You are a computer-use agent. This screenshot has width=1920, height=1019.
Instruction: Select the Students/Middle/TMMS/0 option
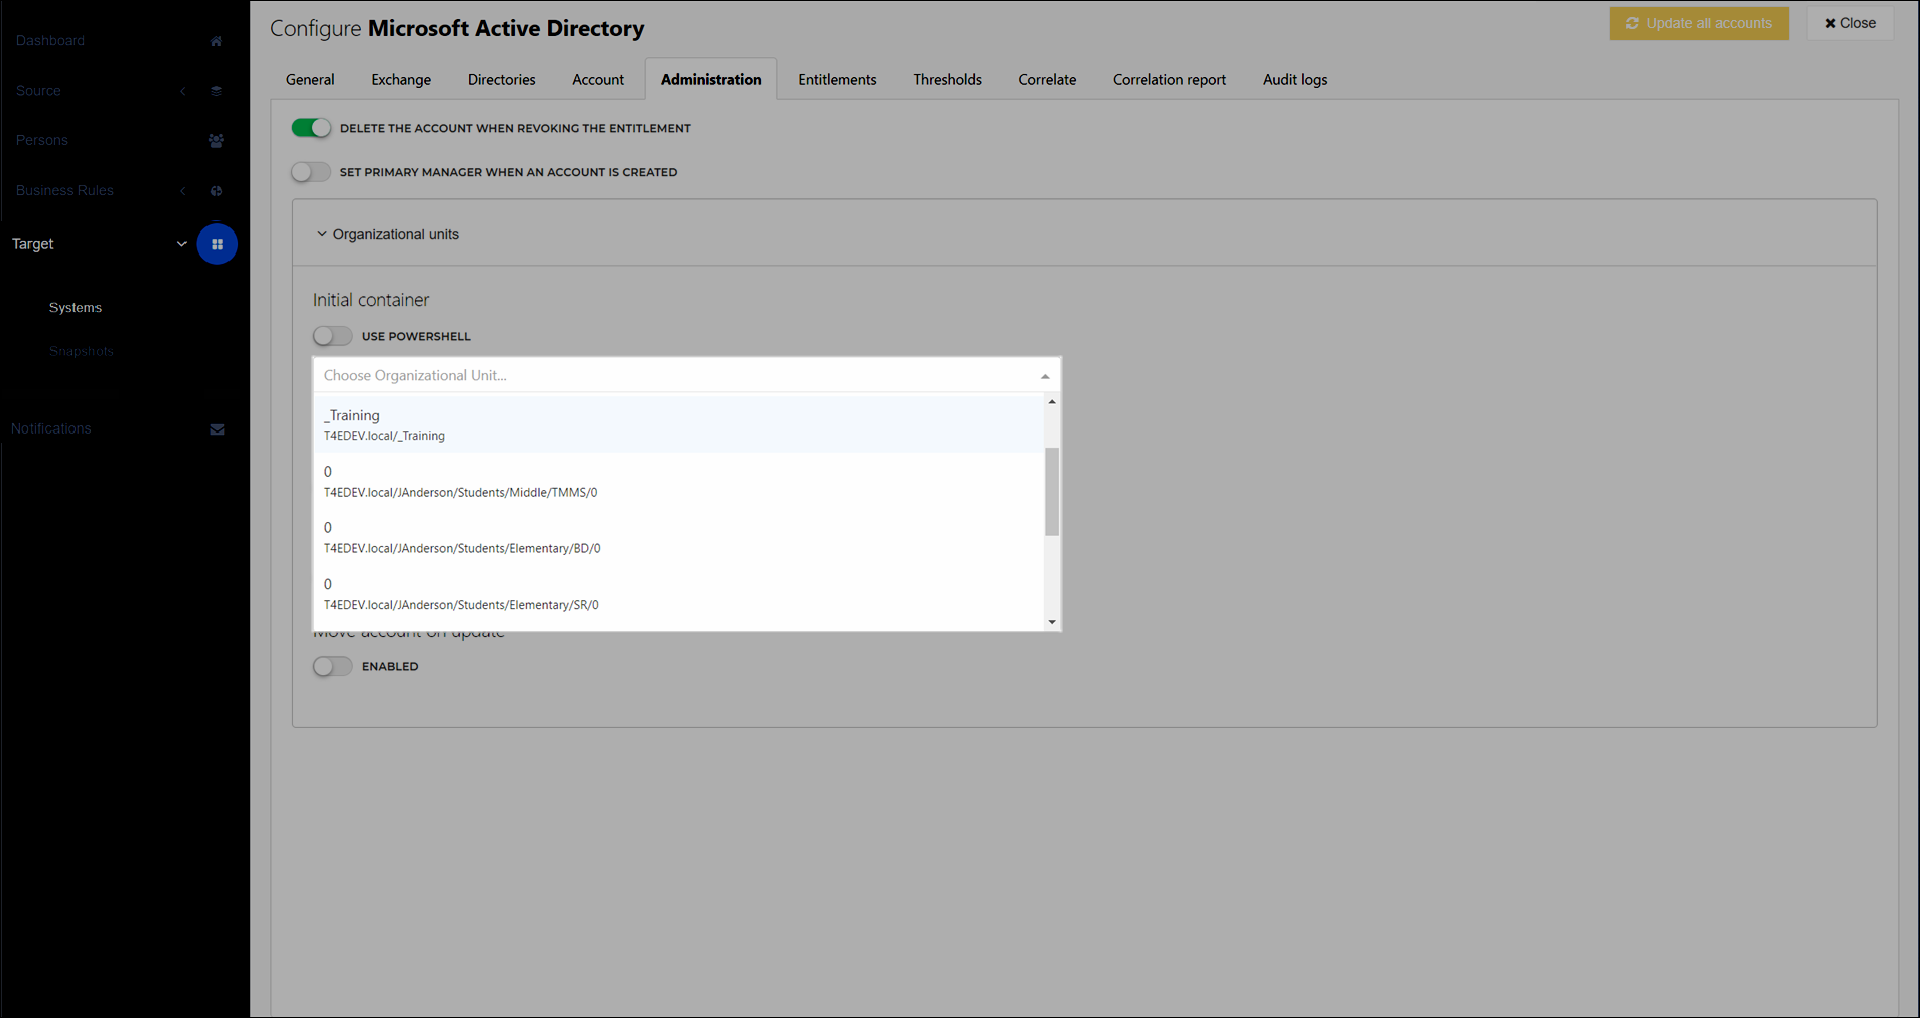click(679, 481)
